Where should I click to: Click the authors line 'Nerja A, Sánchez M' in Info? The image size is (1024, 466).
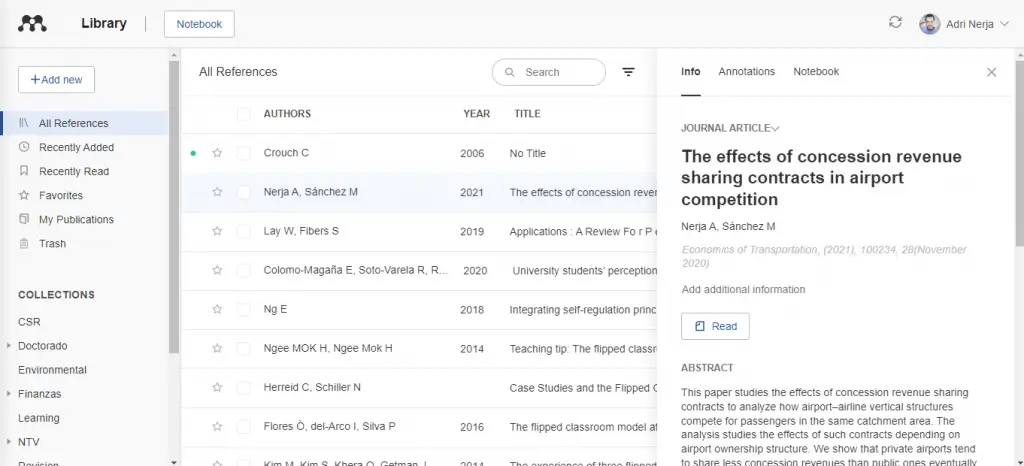[728, 226]
